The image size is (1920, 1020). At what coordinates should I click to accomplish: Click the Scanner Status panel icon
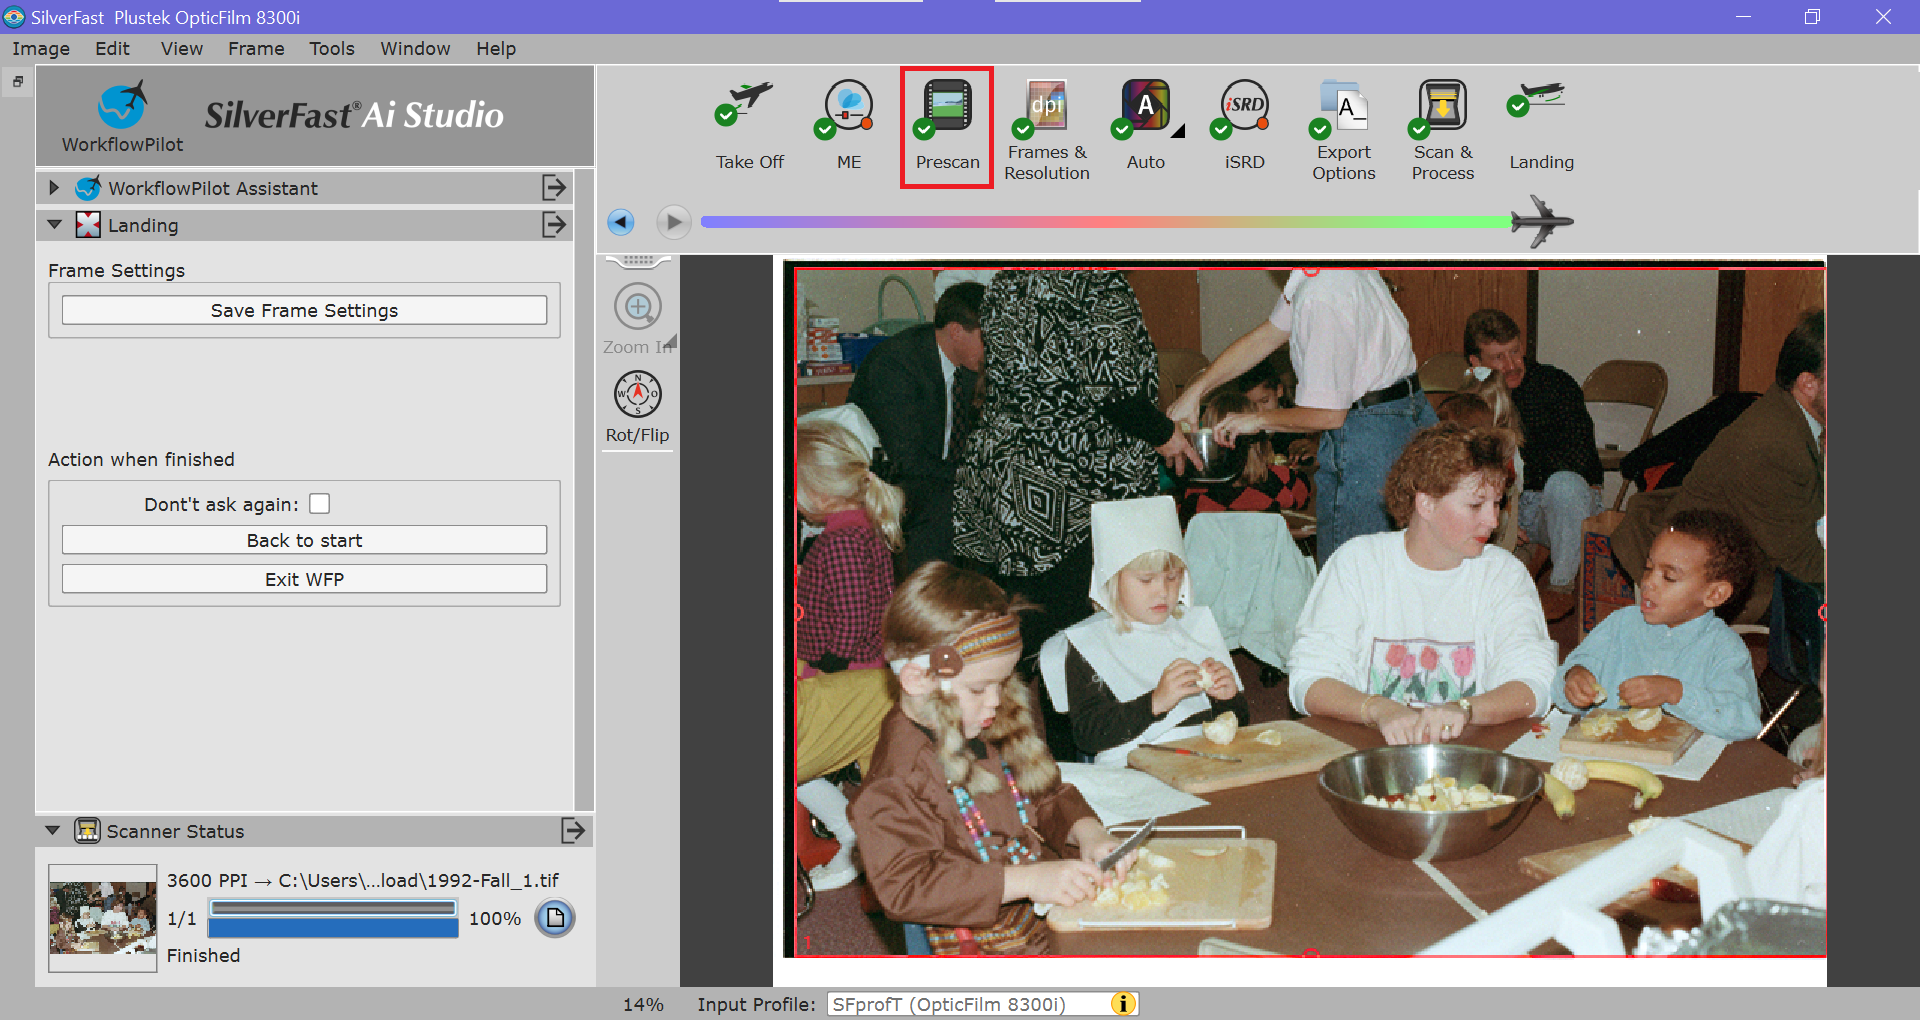click(x=88, y=830)
